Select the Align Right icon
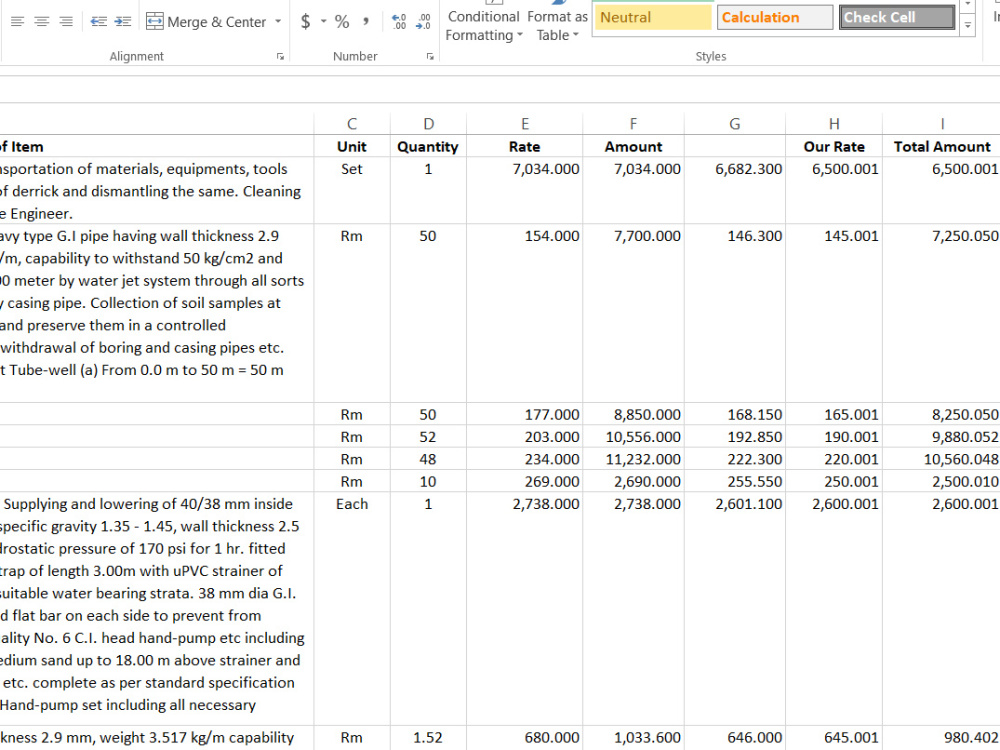Image resolution: width=1000 pixels, height=750 pixels. (x=66, y=22)
